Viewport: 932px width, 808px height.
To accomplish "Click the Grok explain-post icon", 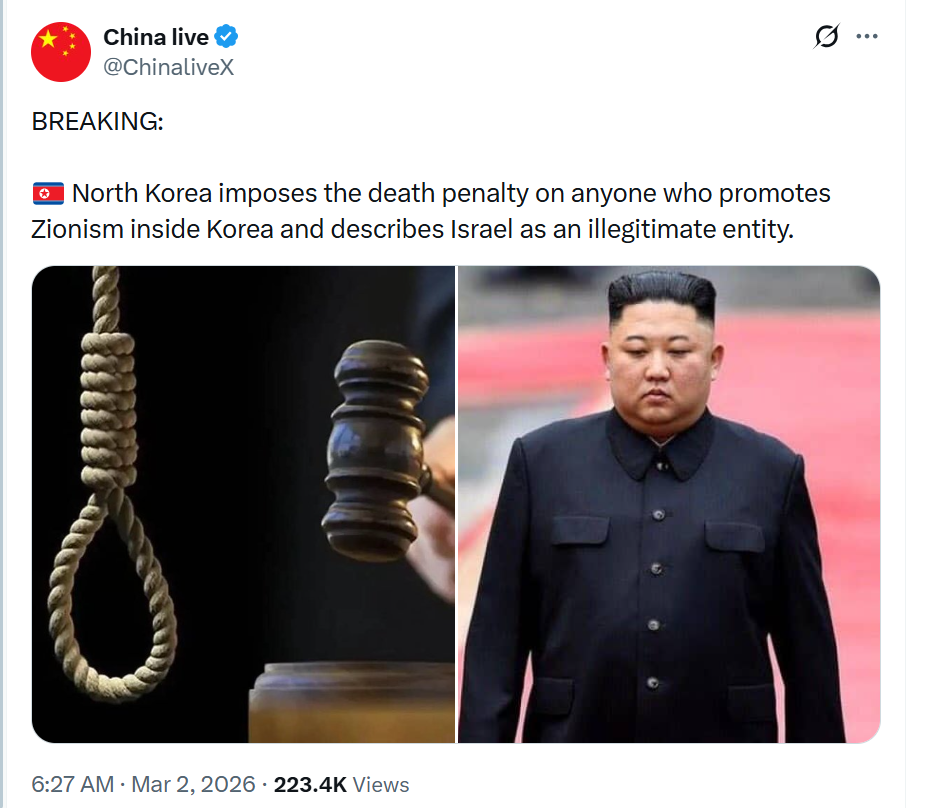I will tap(826, 36).
